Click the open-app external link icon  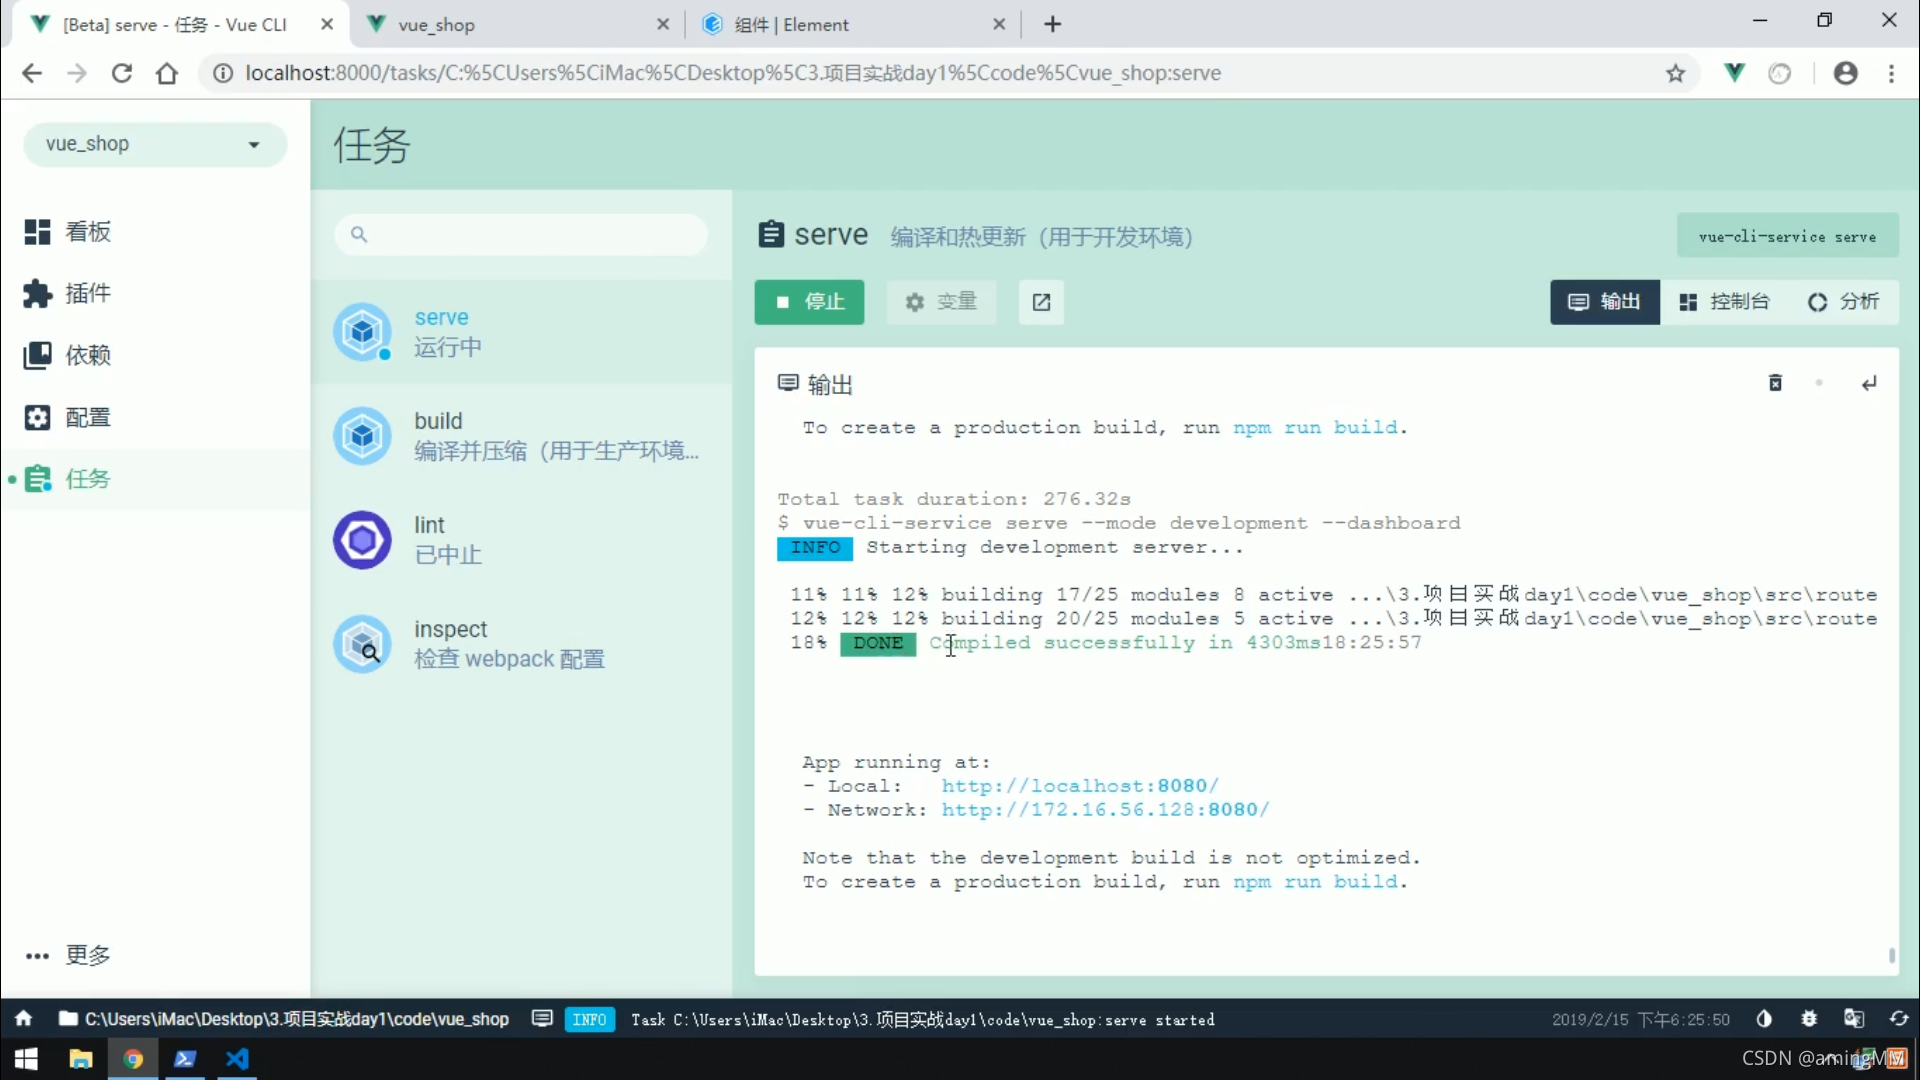(x=1041, y=302)
